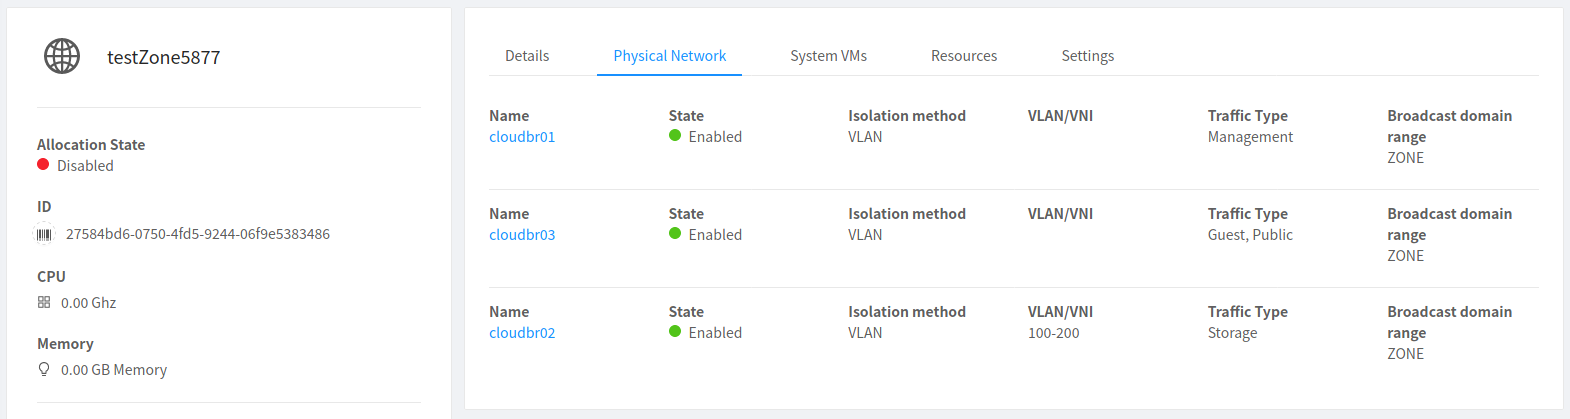Switch to the System VMs tab
1570x419 pixels.
[828, 56]
